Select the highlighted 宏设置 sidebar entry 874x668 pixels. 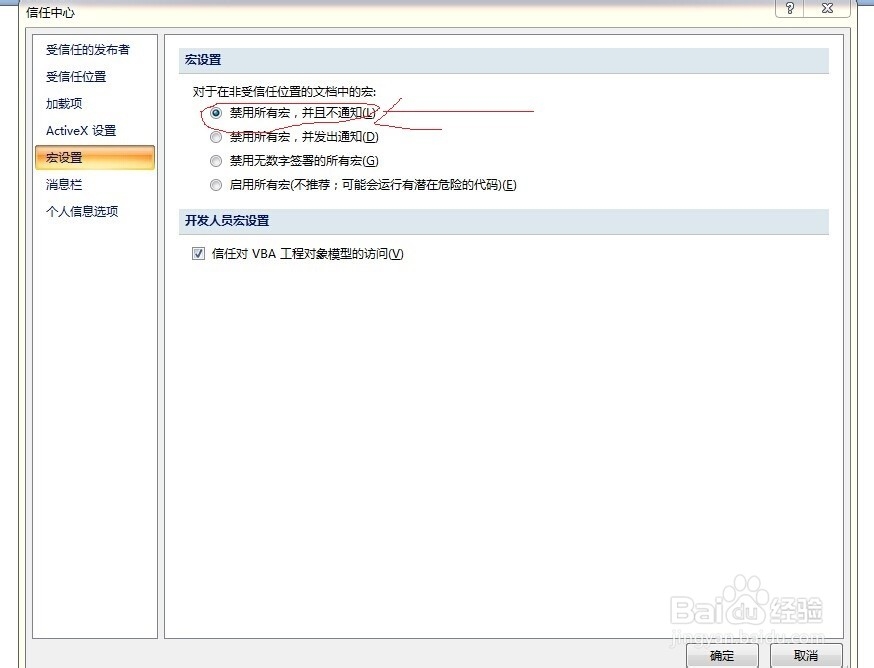(x=63, y=157)
